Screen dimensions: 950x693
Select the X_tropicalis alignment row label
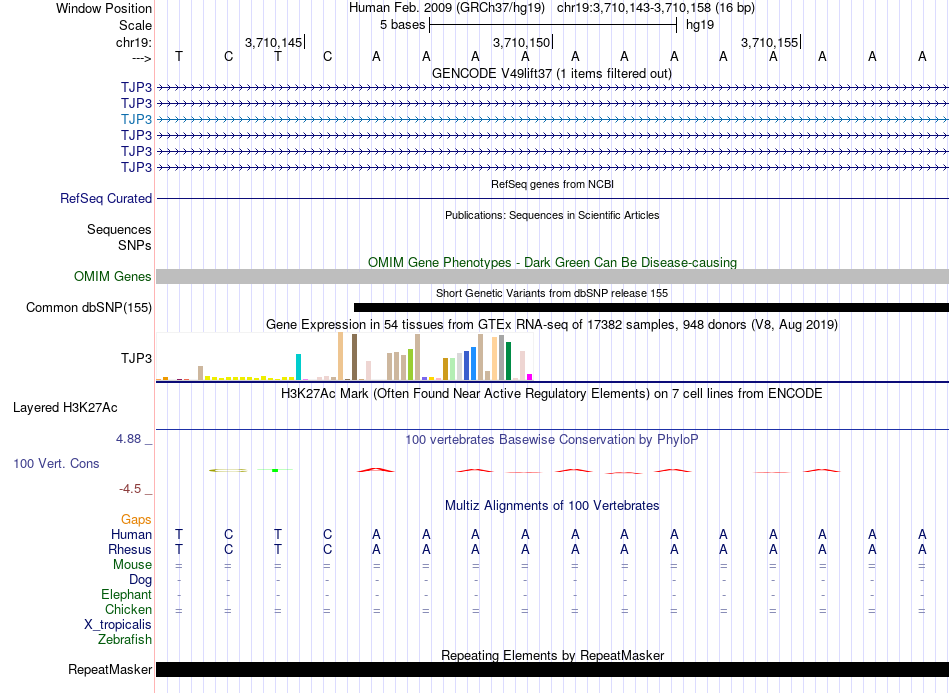(118, 625)
